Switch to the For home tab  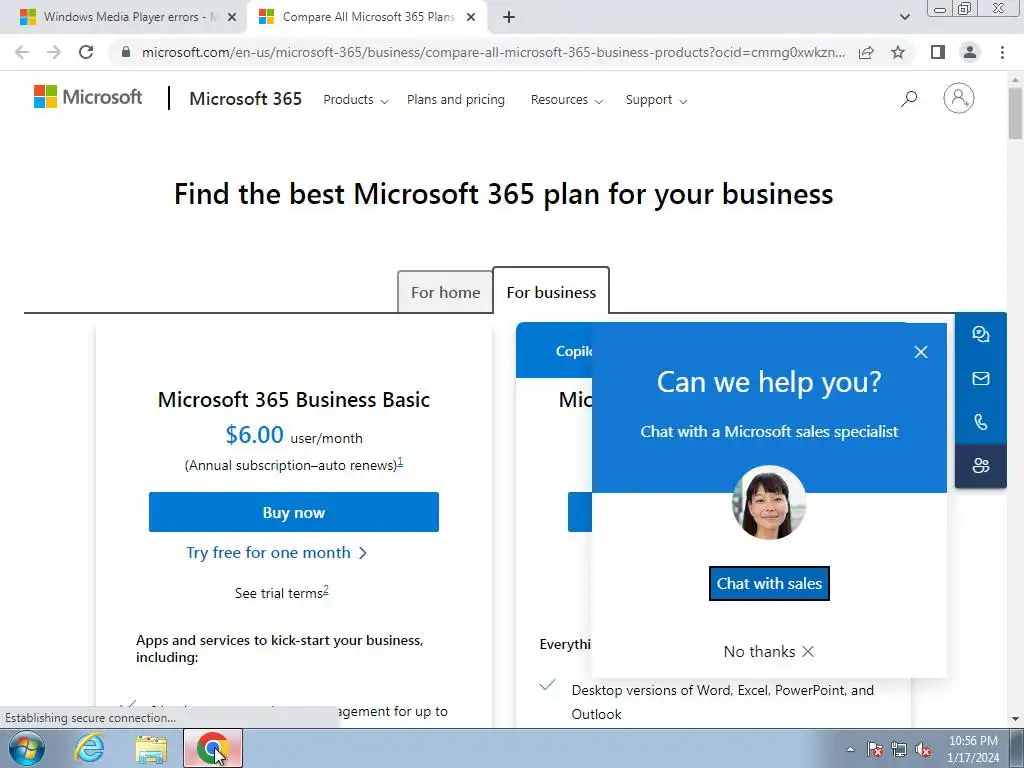pyautogui.click(x=445, y=292)
